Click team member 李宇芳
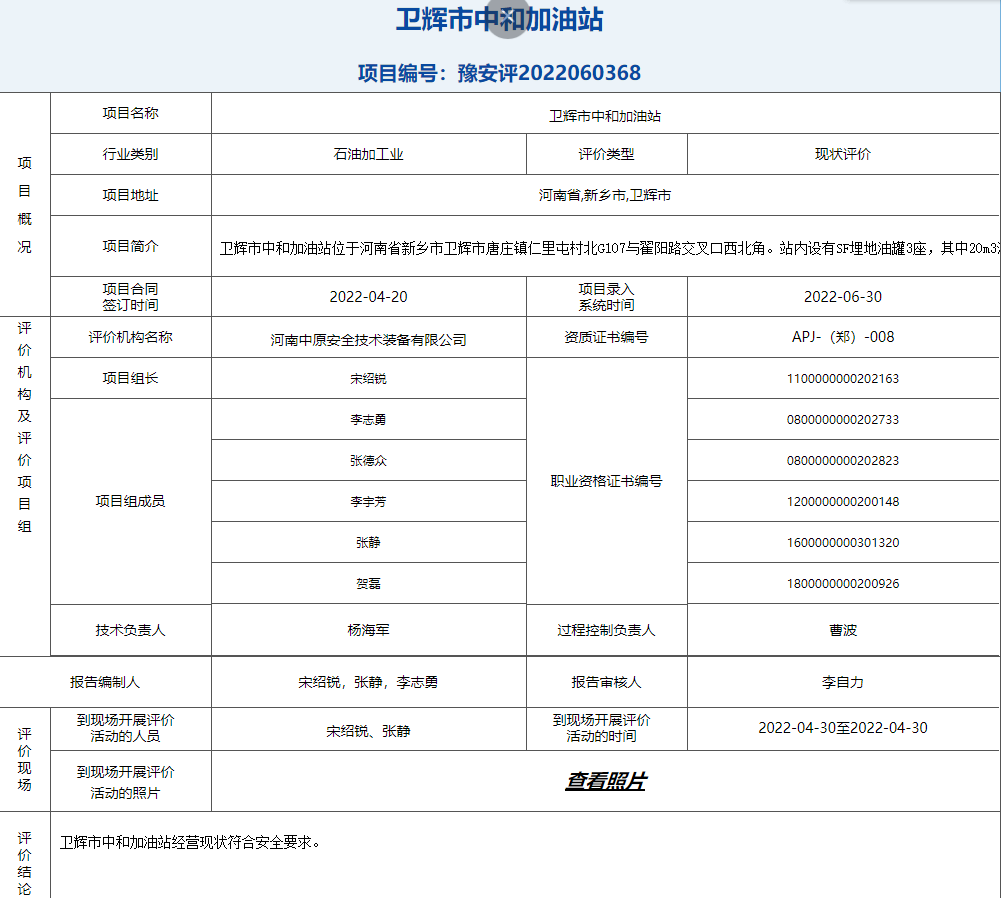This screenshot has width=1001, height=898. [368, 502]
